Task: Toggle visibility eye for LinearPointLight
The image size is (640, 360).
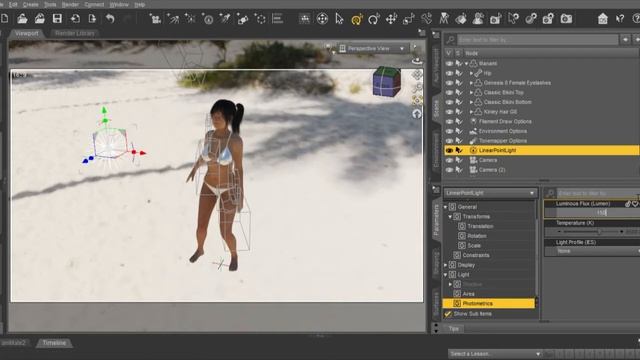Action: point(449,150)
